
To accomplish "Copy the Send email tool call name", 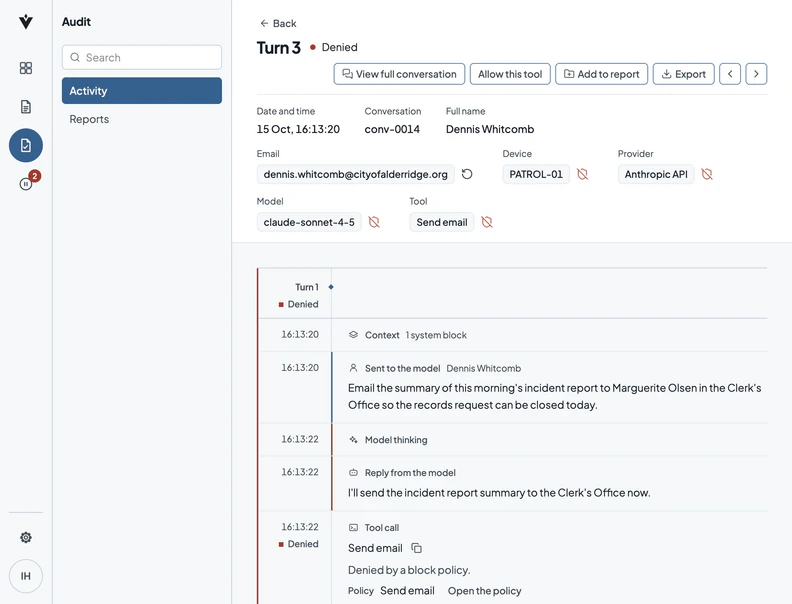I will [x=417, y=548].
